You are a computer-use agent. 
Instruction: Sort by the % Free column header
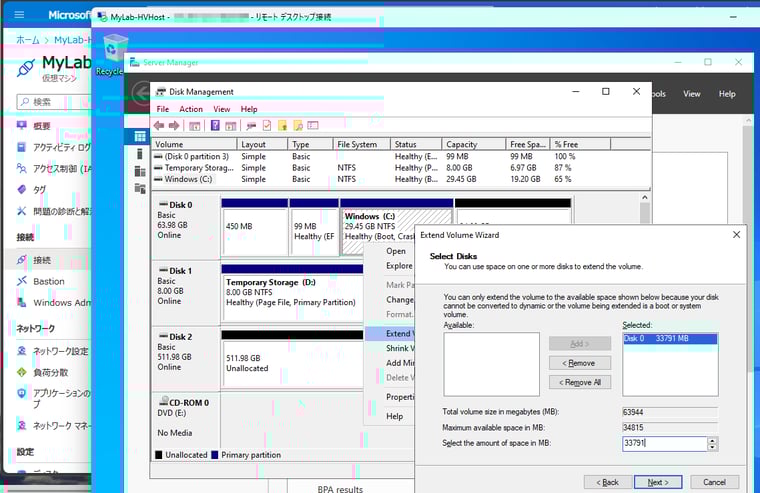pos(581,144)
